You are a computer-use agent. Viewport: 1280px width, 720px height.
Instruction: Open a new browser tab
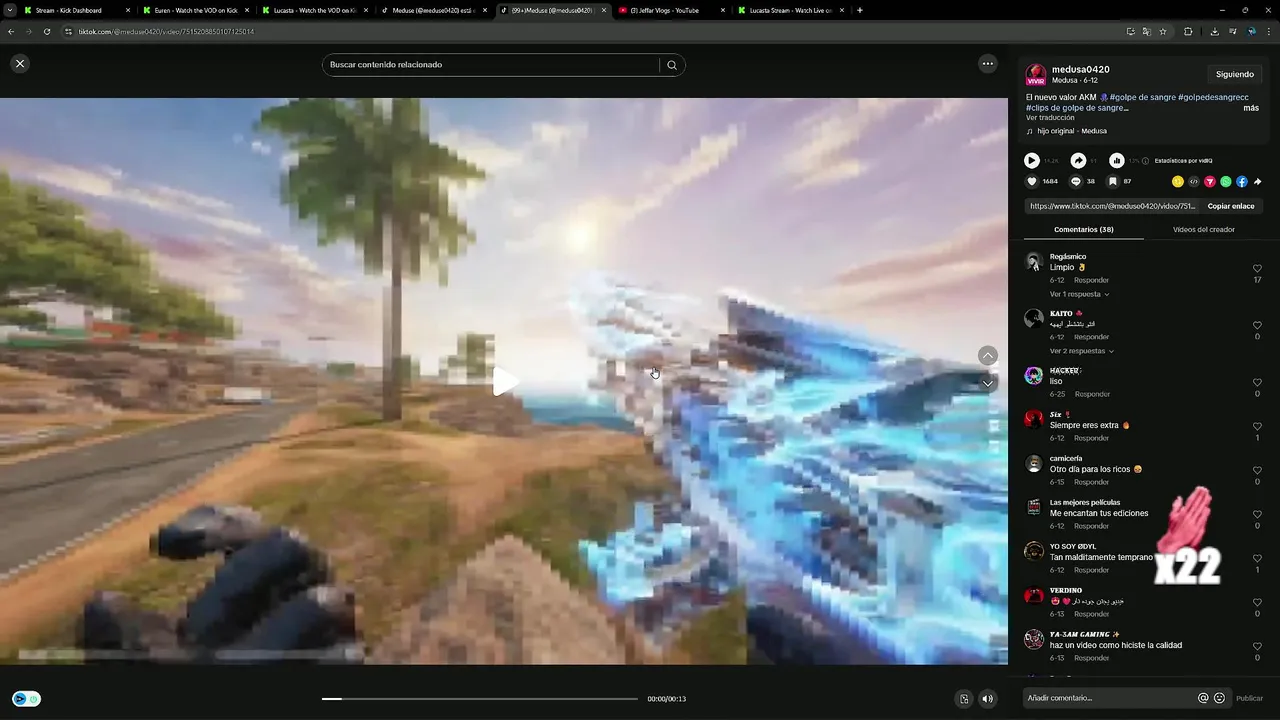tap(860, 10)
